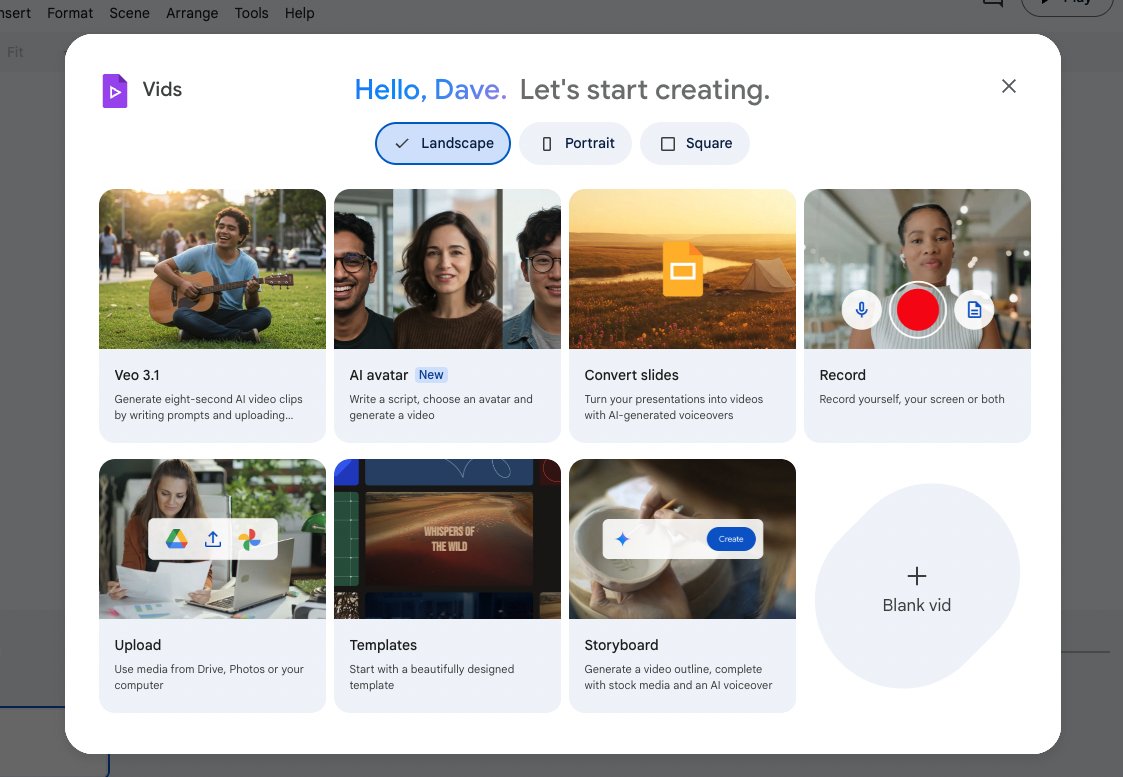Select the Landscape orientation chip
This screenshot has height=777, width=1123.
click(443, 143)
